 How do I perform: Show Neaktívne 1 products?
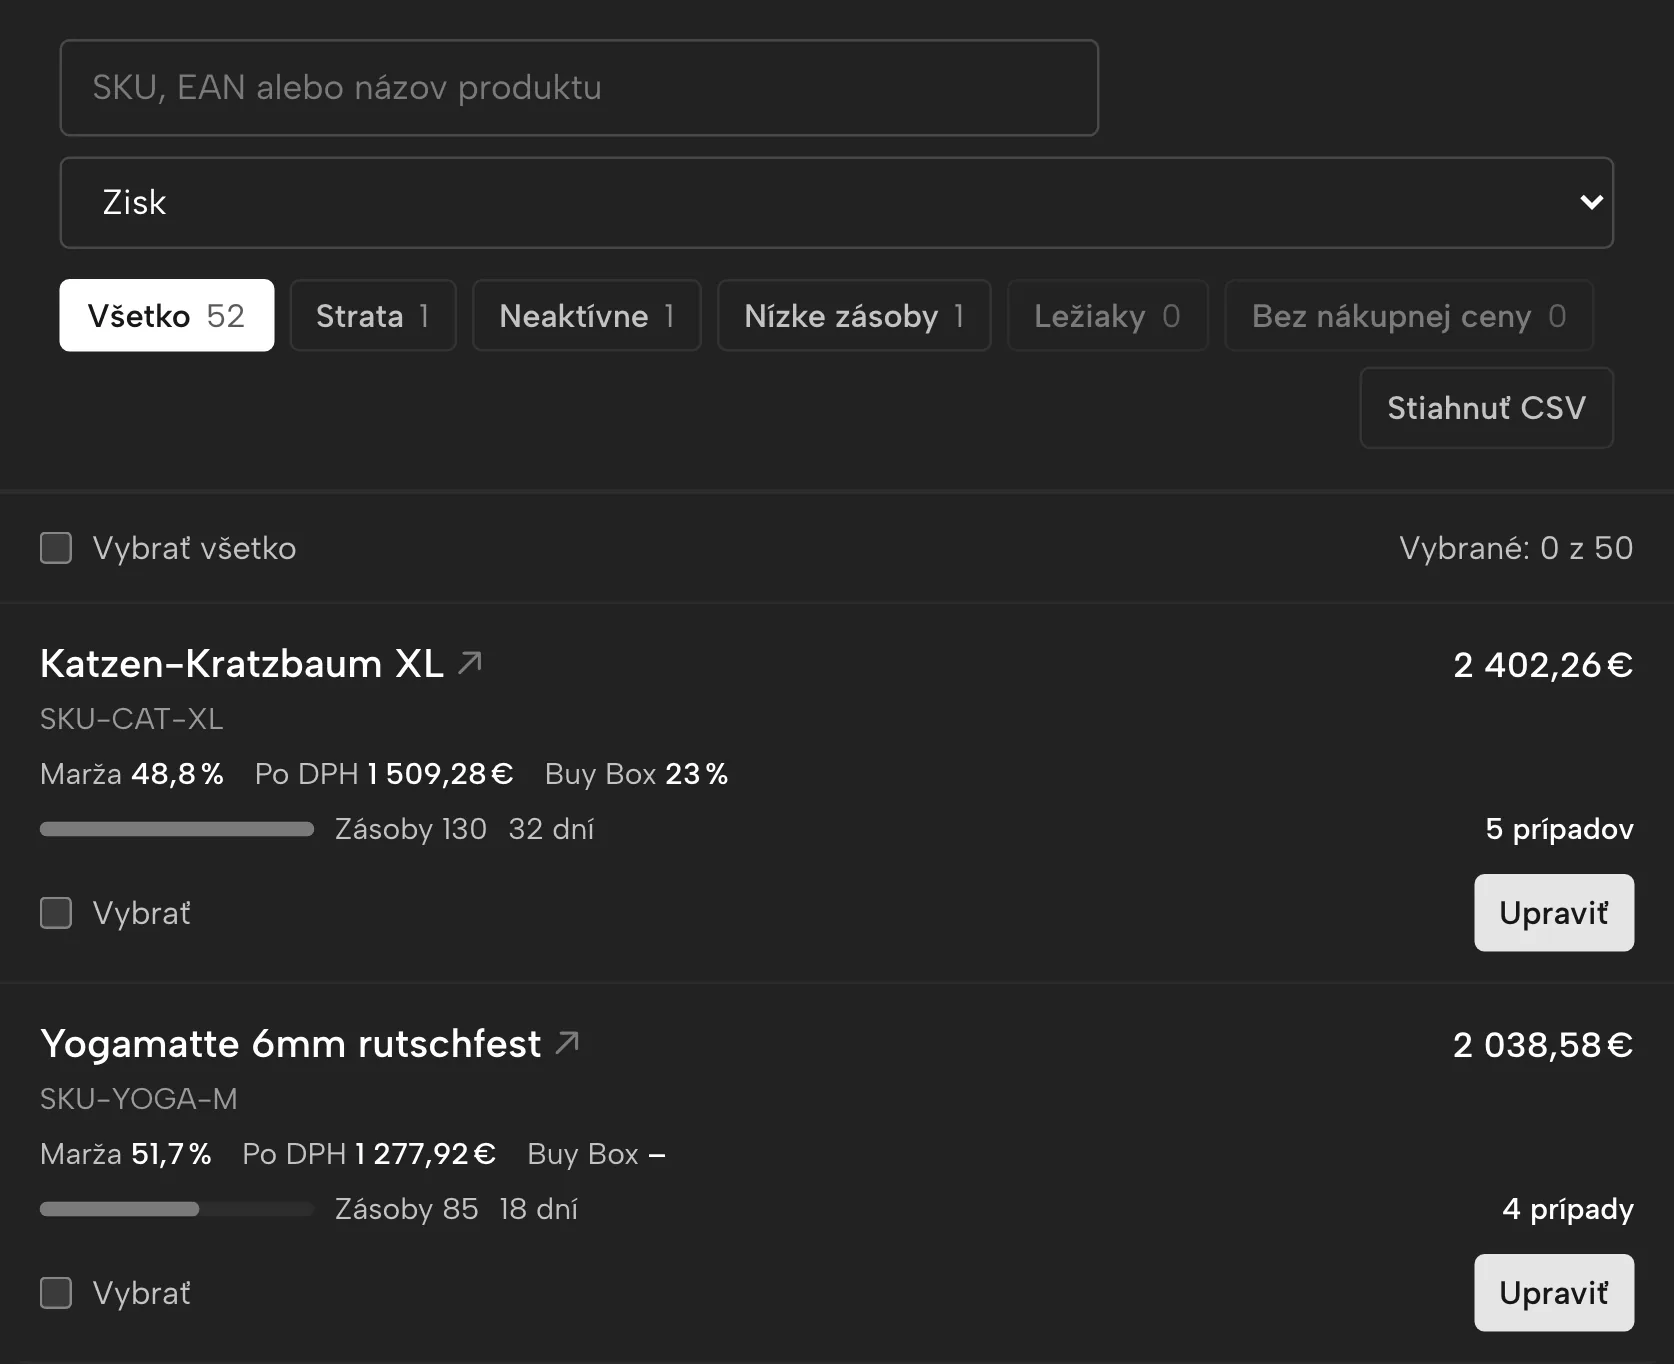pyautogui.click(x=587, y=315)
